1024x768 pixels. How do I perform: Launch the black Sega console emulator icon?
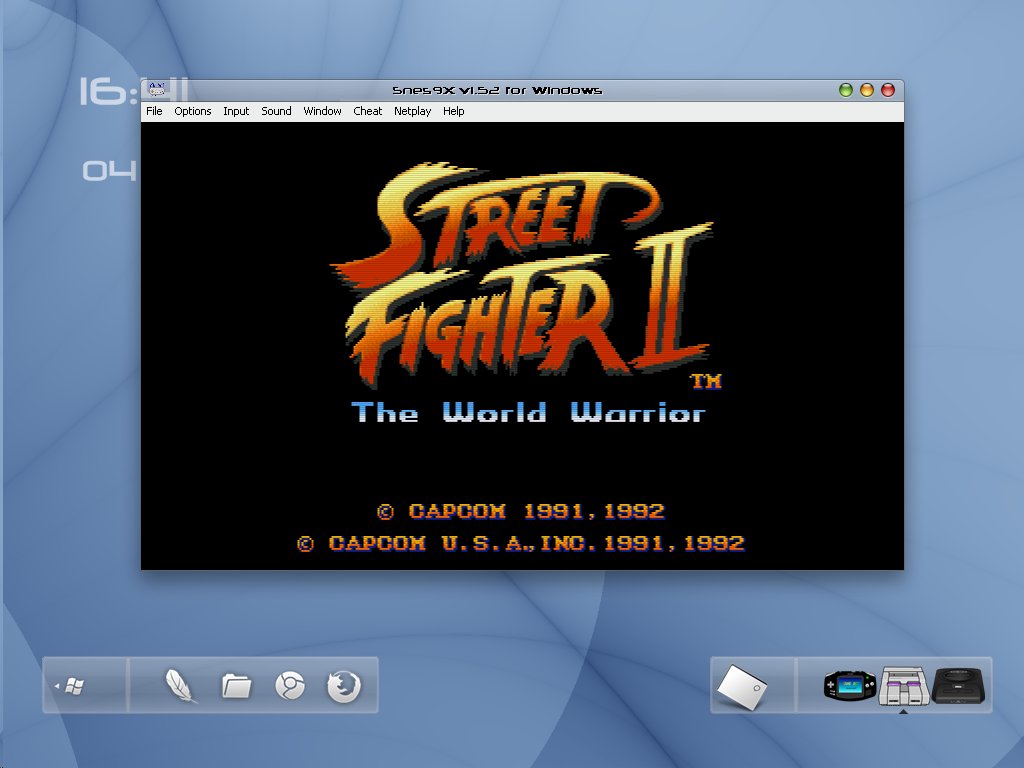click(x=958, y=686)
